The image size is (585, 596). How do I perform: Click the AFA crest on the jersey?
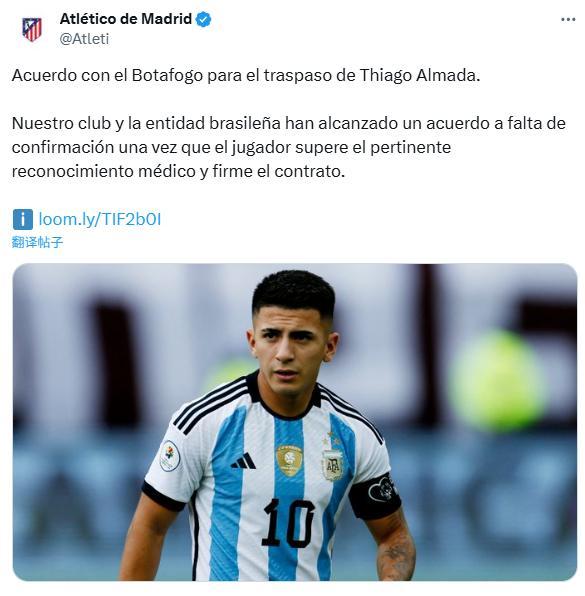[332, 465]
